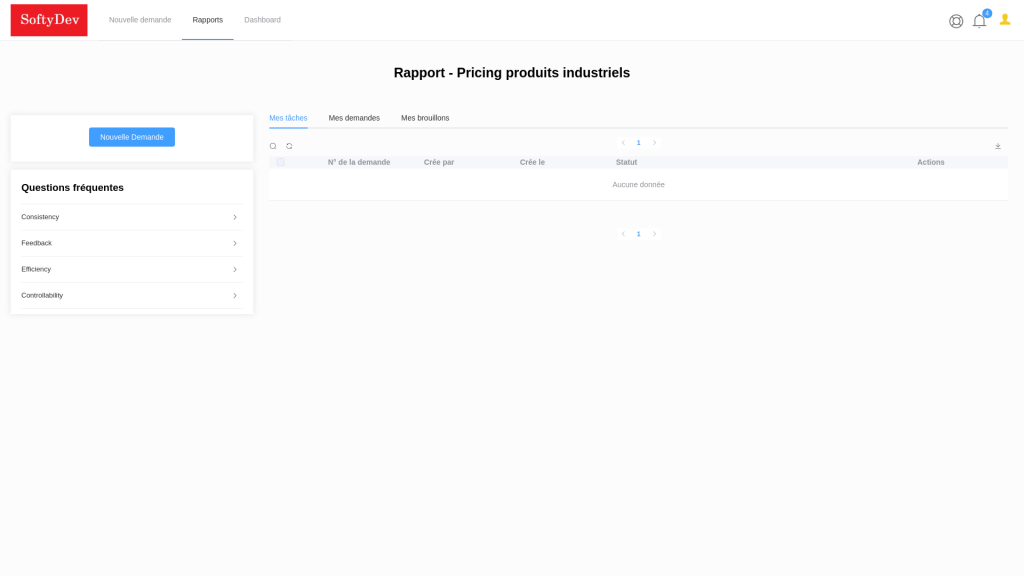Click the download icon above the table

(x=998, y=146)
